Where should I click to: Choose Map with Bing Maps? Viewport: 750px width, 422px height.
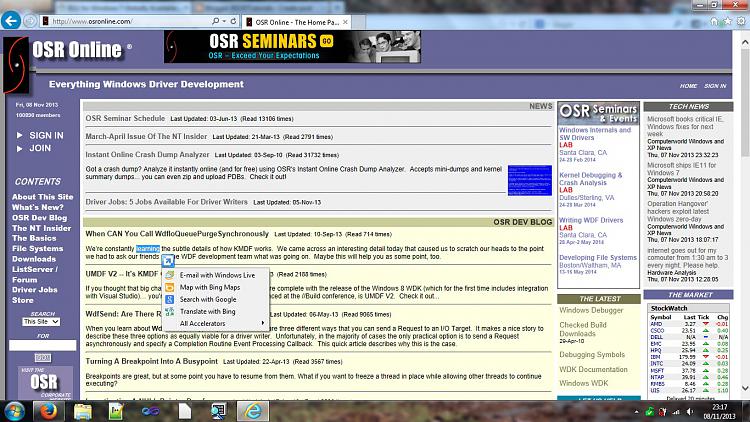coord(210,287)
